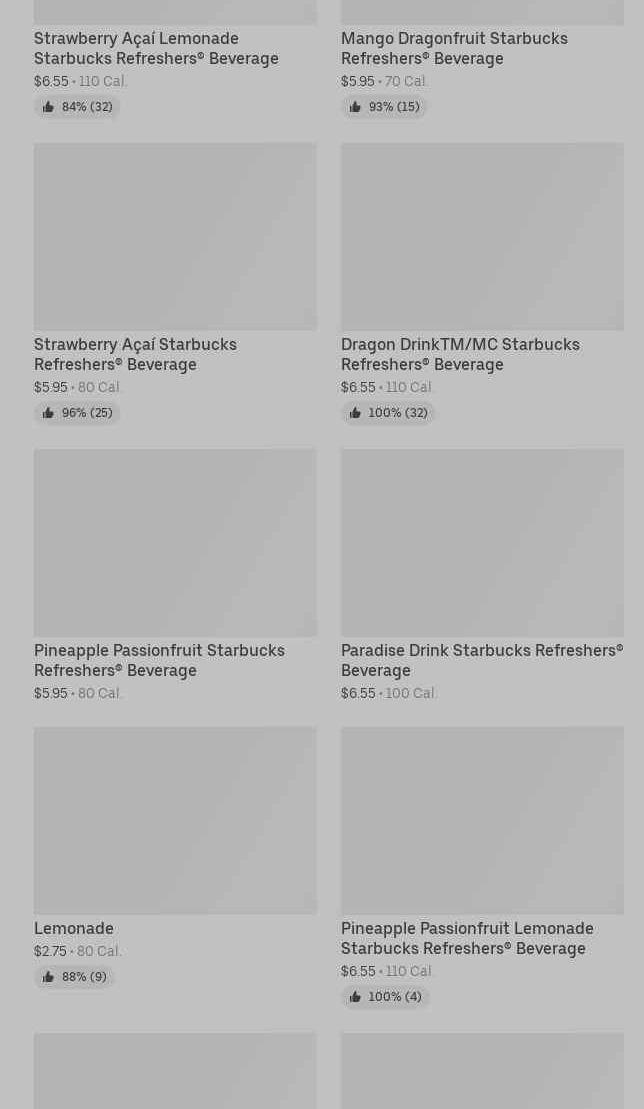Click the Lemonade product image
644x1109 pixels.
[x=175, y=820]
